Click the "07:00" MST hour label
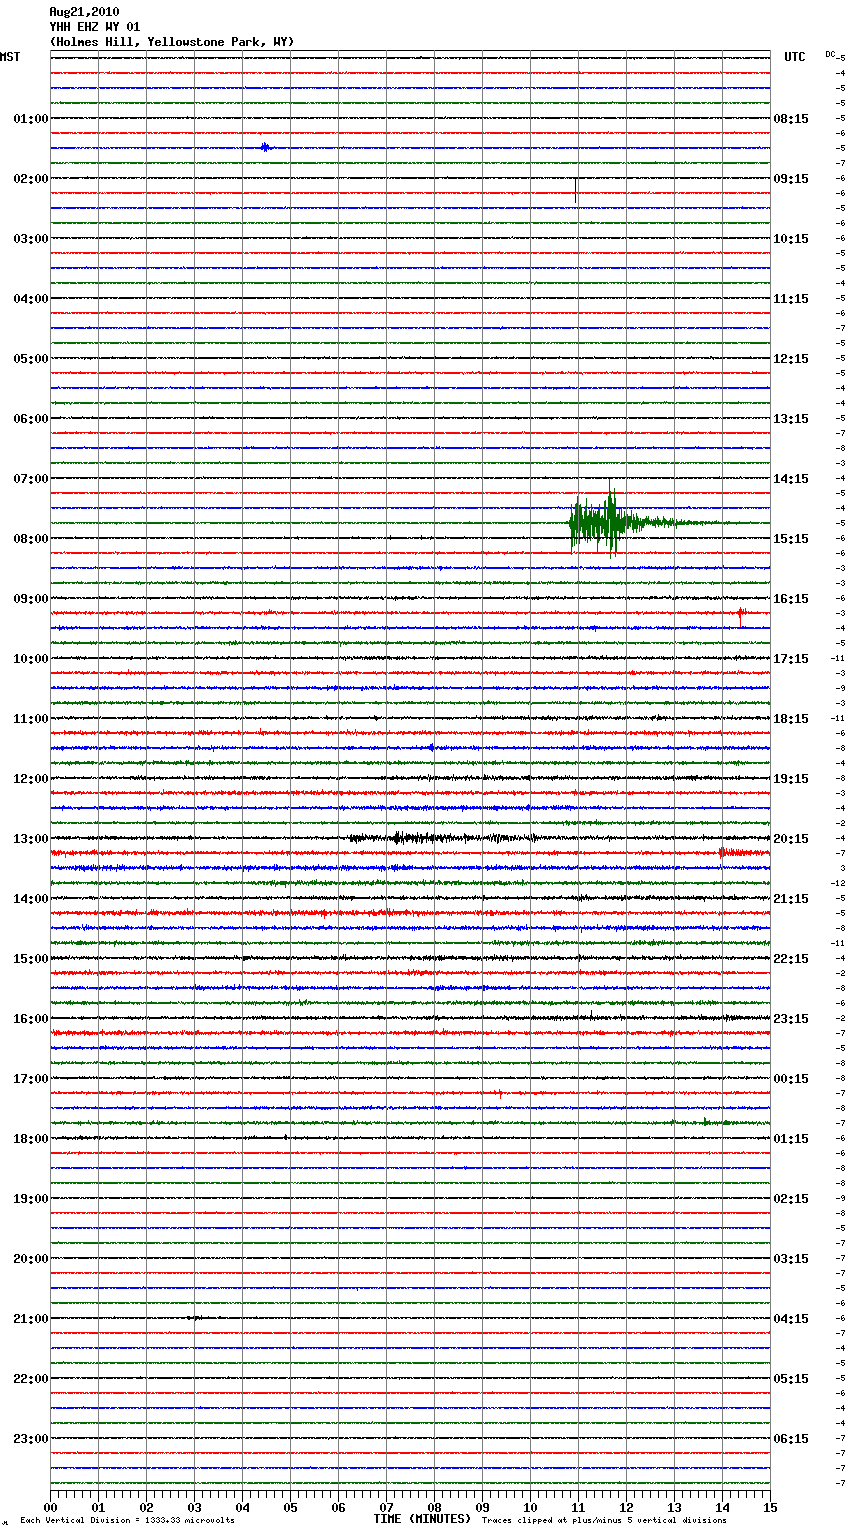Image resolution: width=850 pixels, height=1534 pixels. [x=31, y=479]
